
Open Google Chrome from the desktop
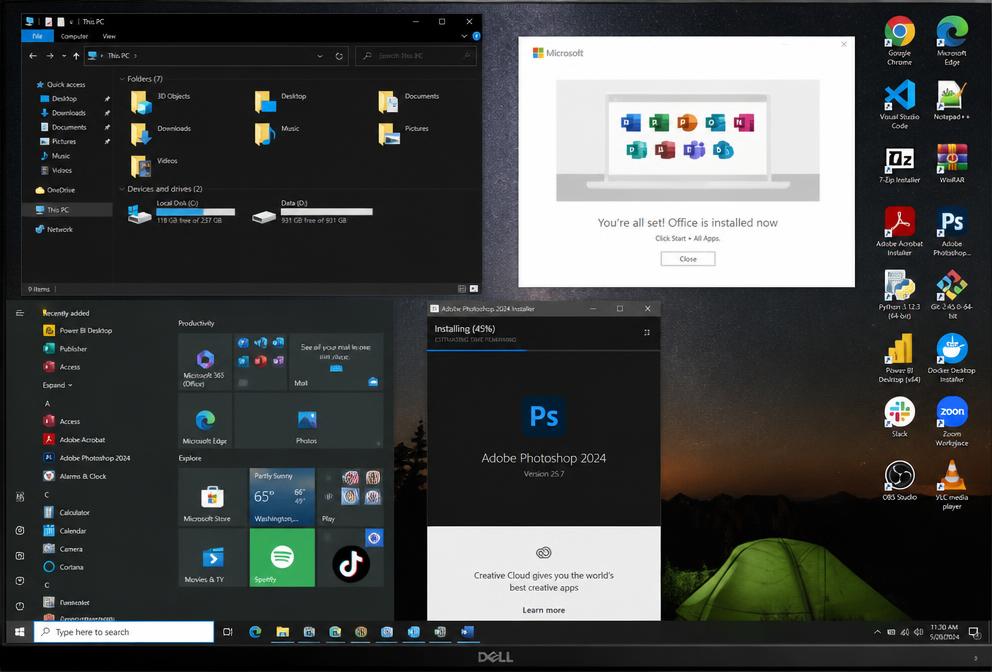[899, 40]
